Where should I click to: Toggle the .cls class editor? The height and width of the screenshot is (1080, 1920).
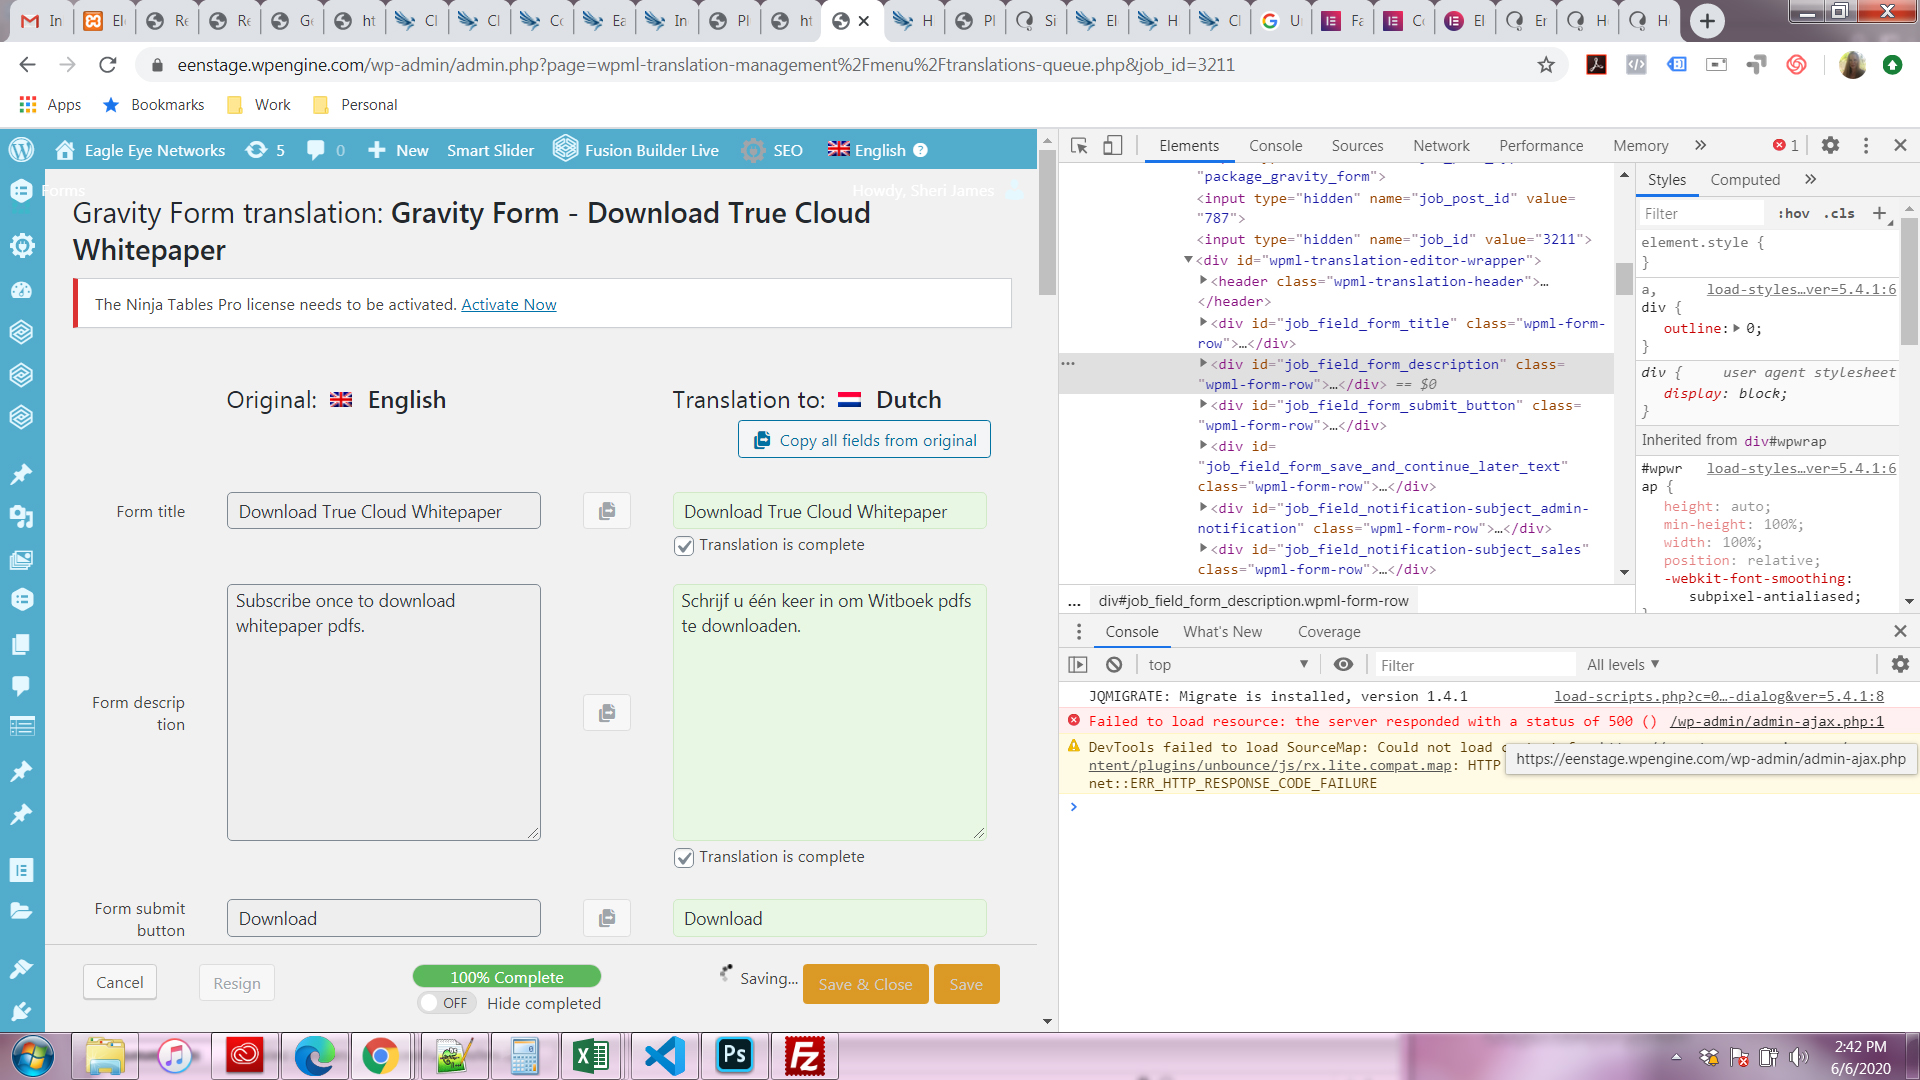[1839, 213]
